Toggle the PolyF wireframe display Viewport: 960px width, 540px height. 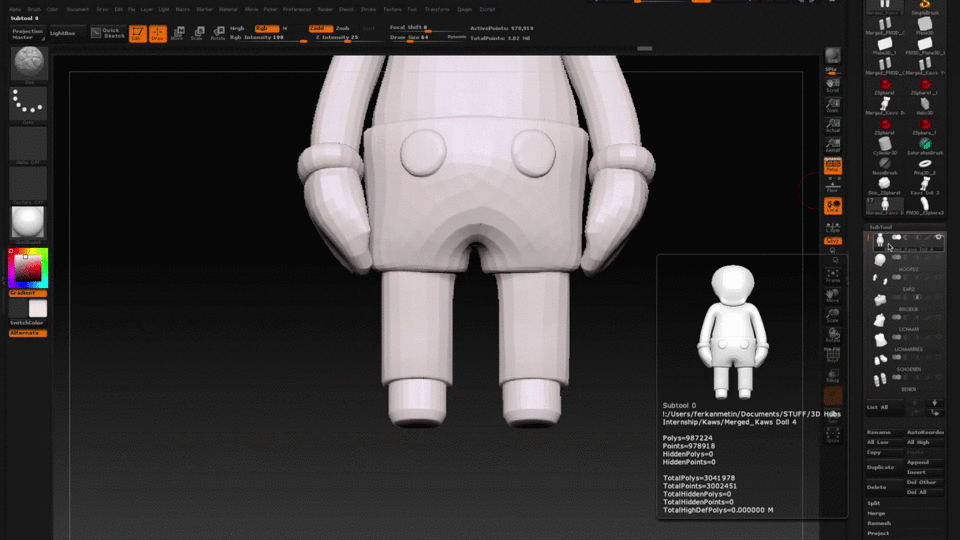[833, 356]
